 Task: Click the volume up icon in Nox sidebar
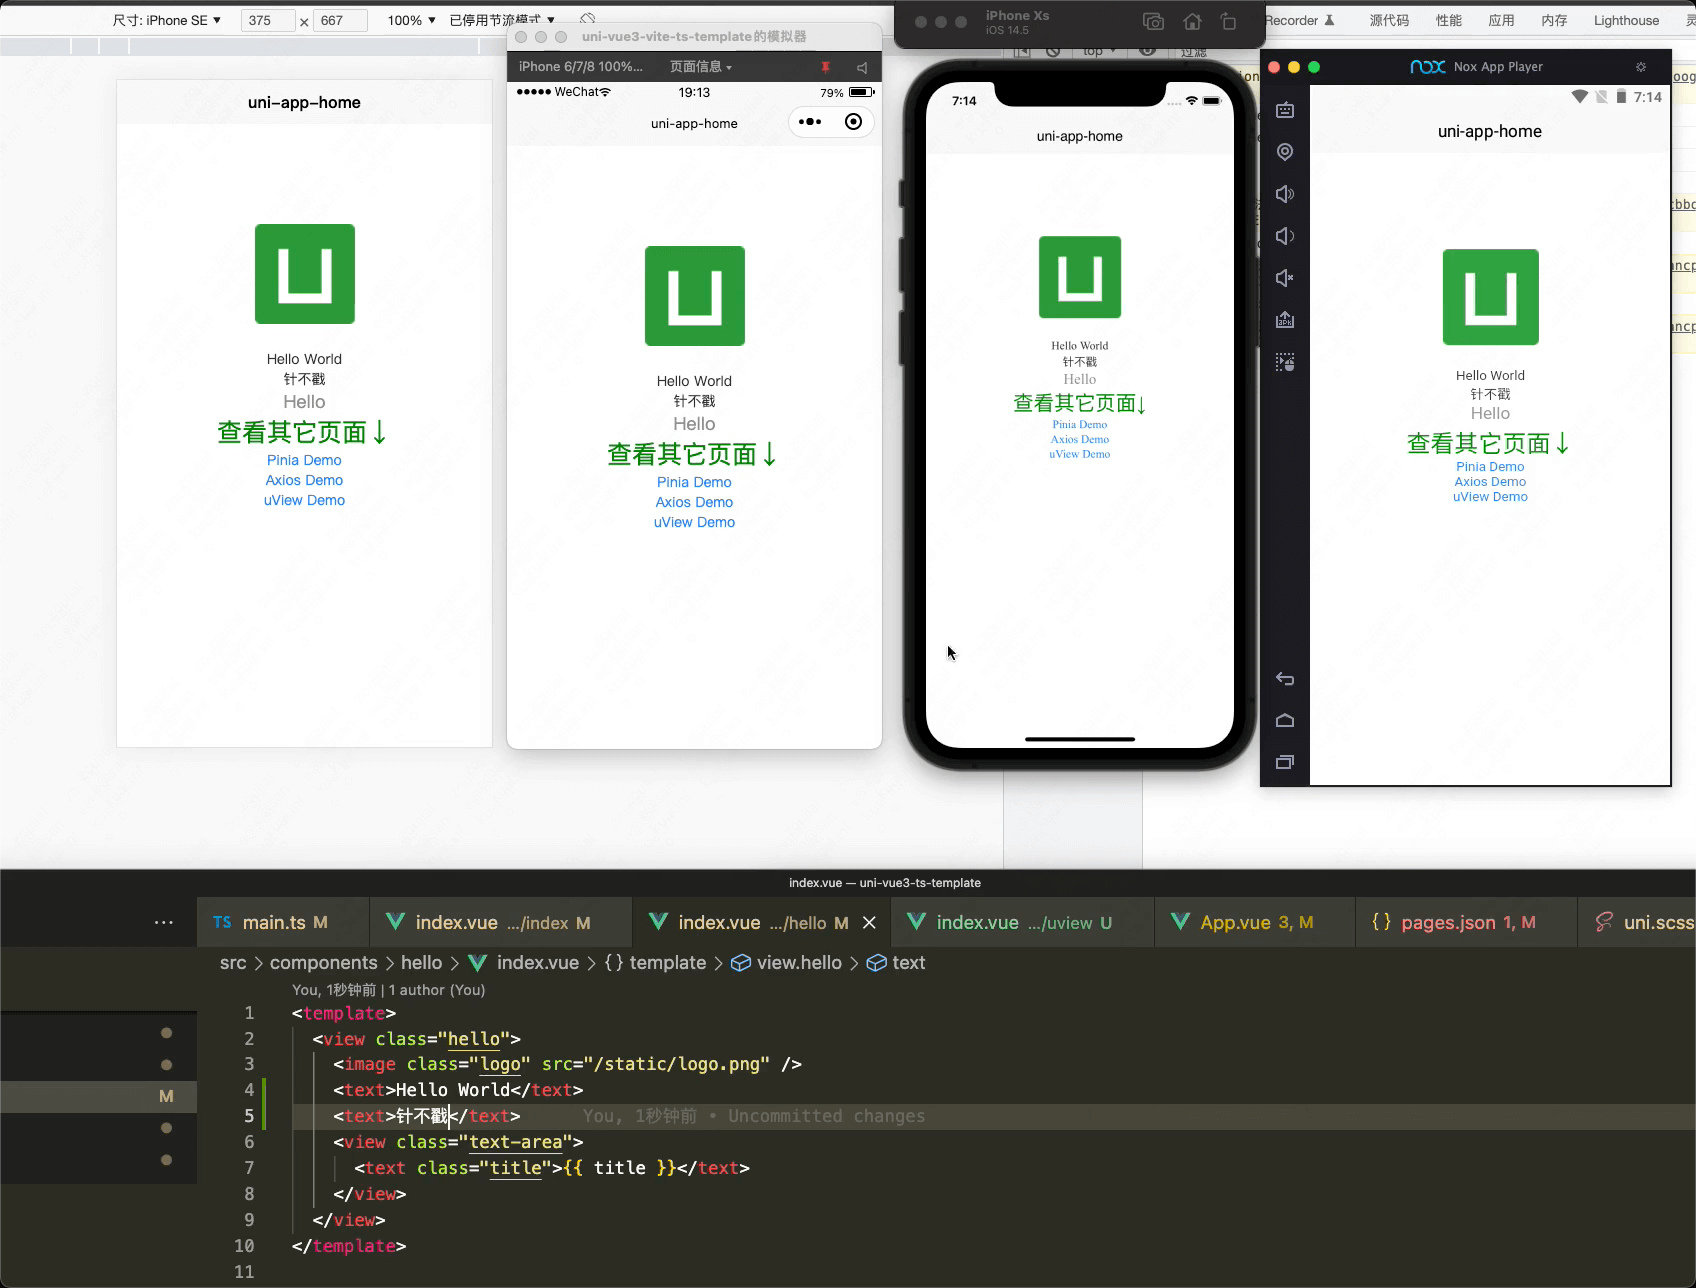coord(1285,194)
